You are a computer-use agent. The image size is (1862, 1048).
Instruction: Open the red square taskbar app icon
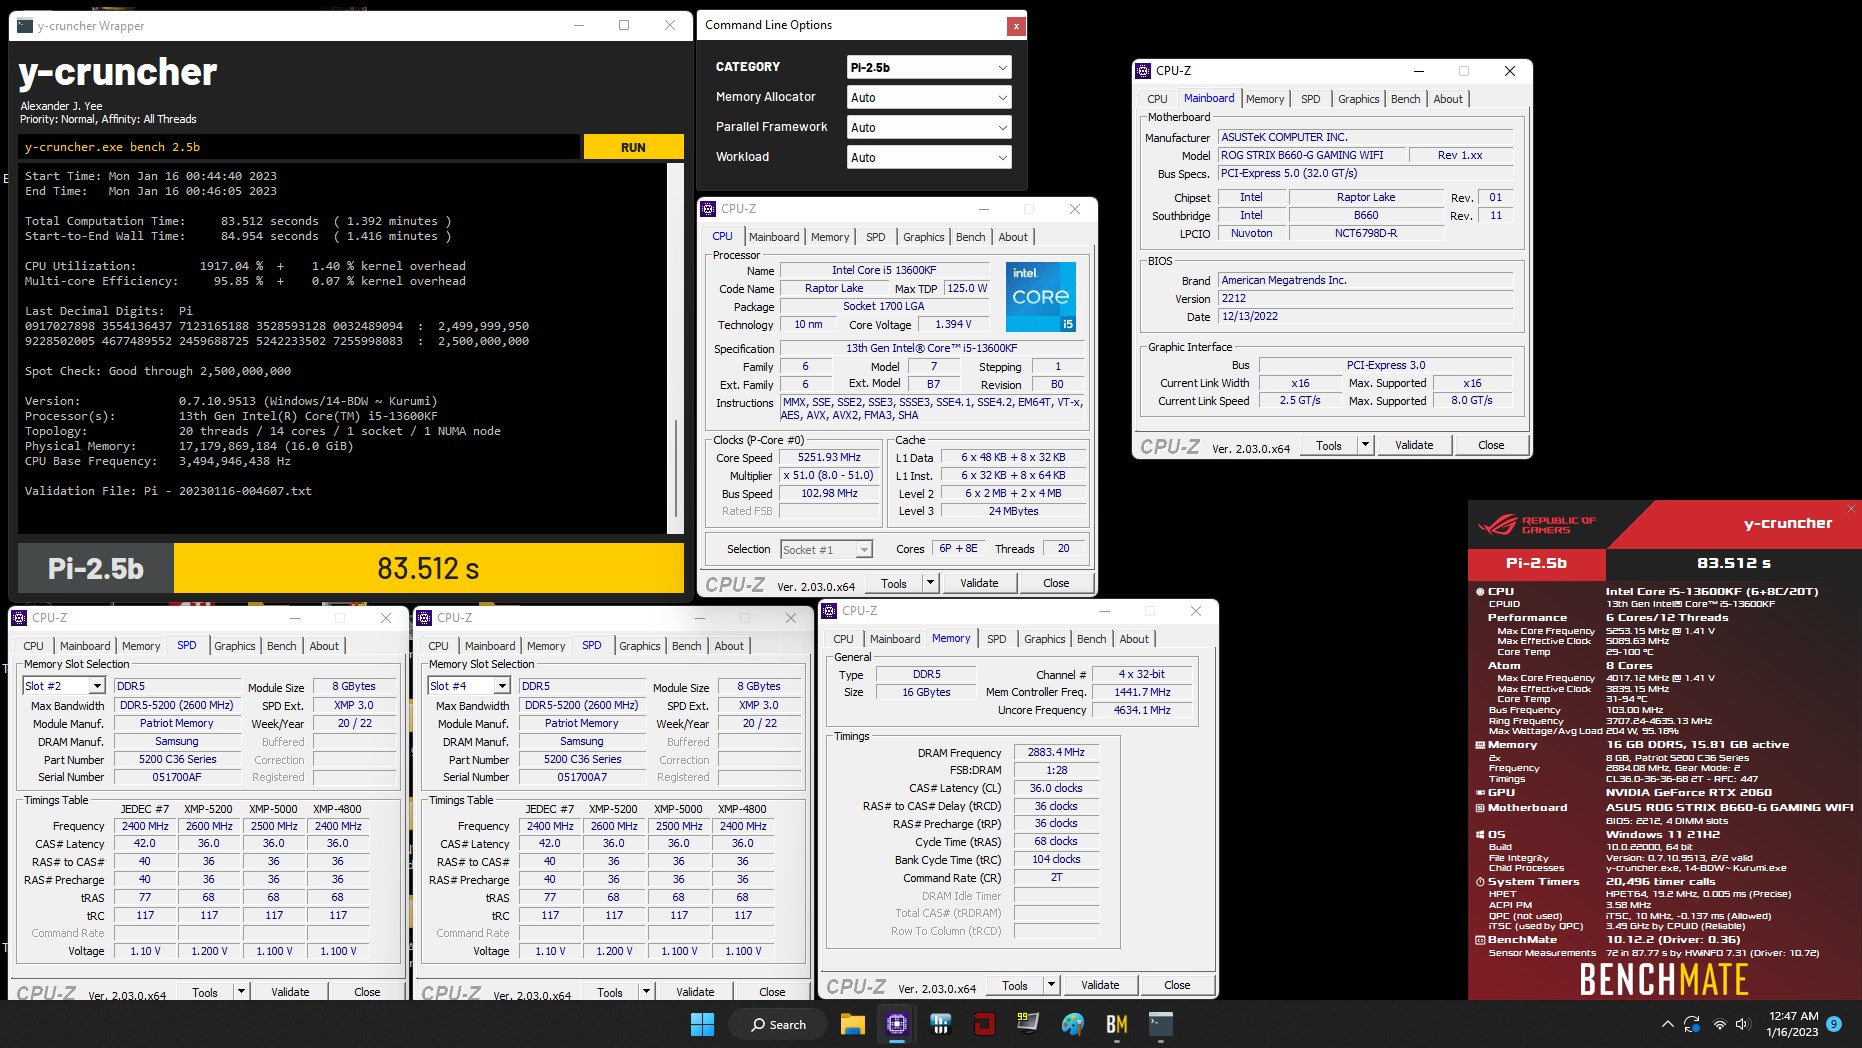[x=984, y=1024]
